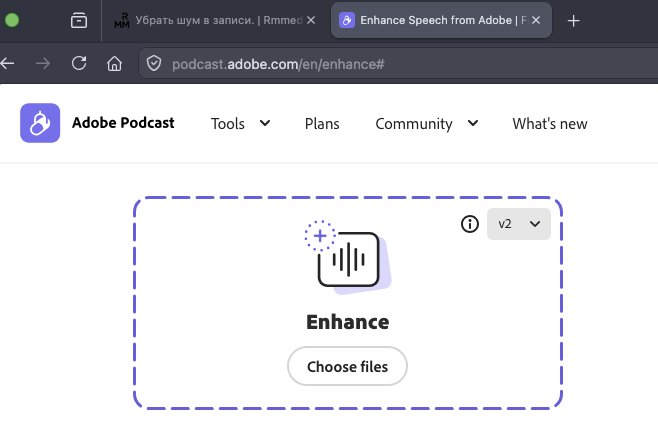Open the Plans page
The height and width of the screenshot is (434, 658).
point(322,124)
